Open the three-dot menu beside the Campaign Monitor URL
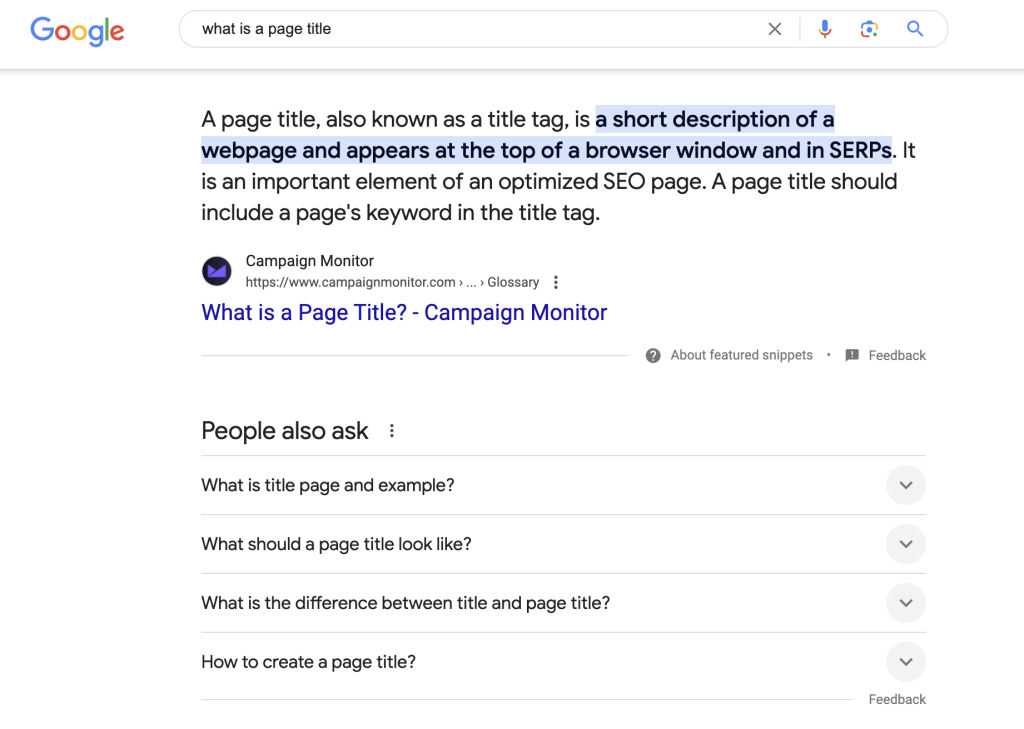This screenshot has width=1024, height=729. (555, 282)
